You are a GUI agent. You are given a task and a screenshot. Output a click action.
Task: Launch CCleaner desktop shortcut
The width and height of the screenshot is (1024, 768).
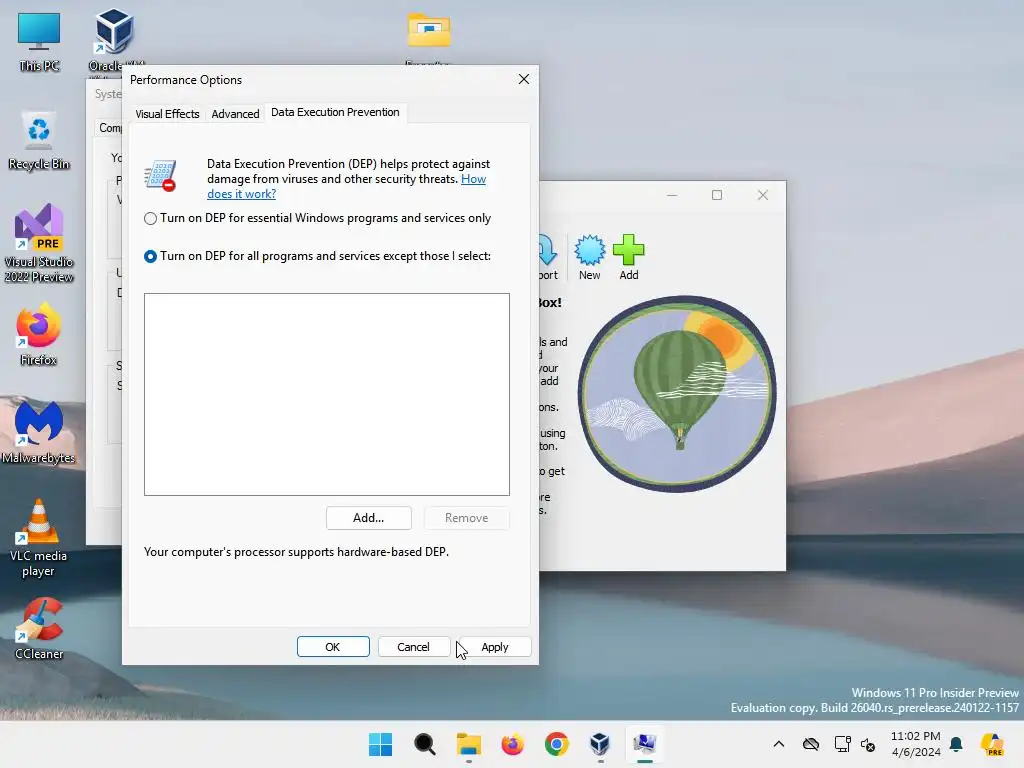click(39, 628)
